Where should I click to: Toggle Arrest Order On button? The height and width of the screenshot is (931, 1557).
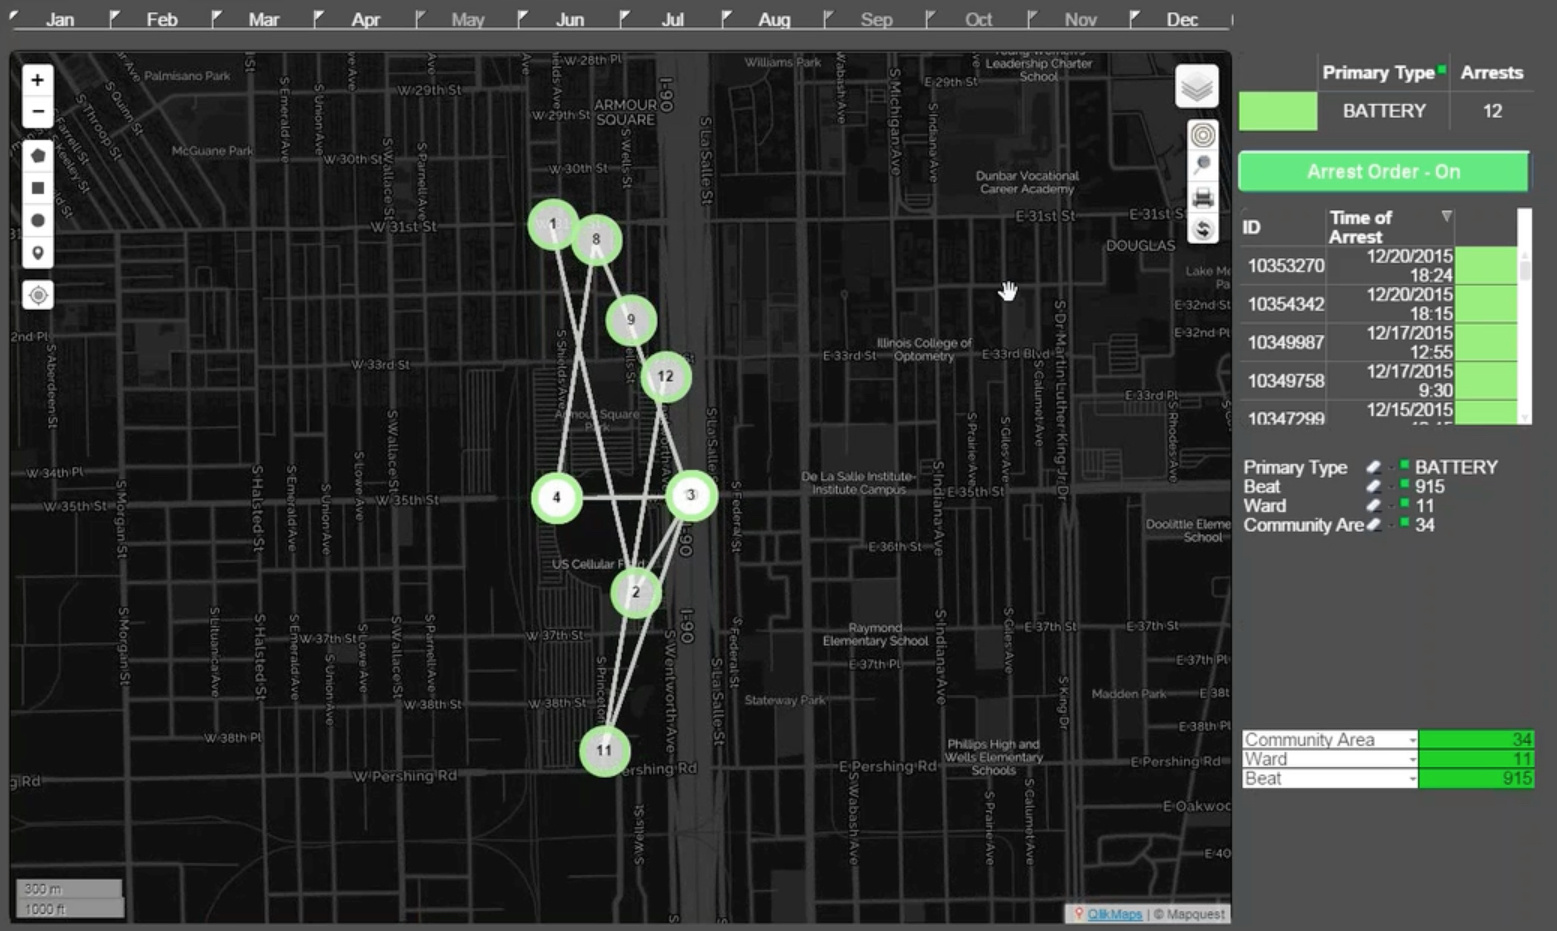(x=1382, y=172)
